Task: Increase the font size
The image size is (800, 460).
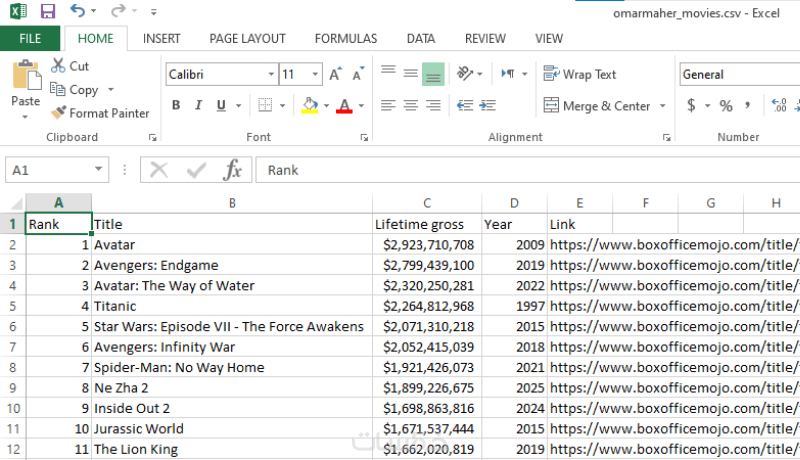Action: [x=335, y=74]
